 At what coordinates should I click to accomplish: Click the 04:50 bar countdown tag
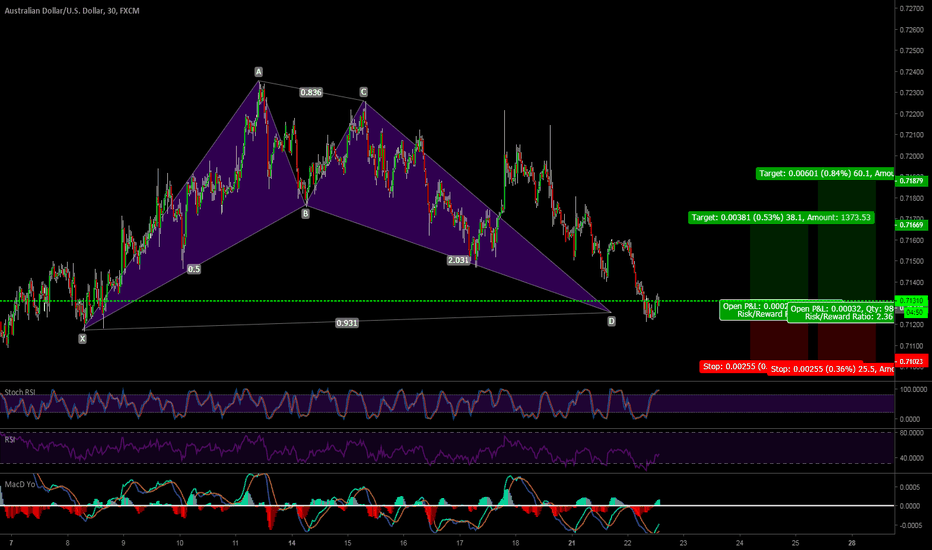[914, 312]
